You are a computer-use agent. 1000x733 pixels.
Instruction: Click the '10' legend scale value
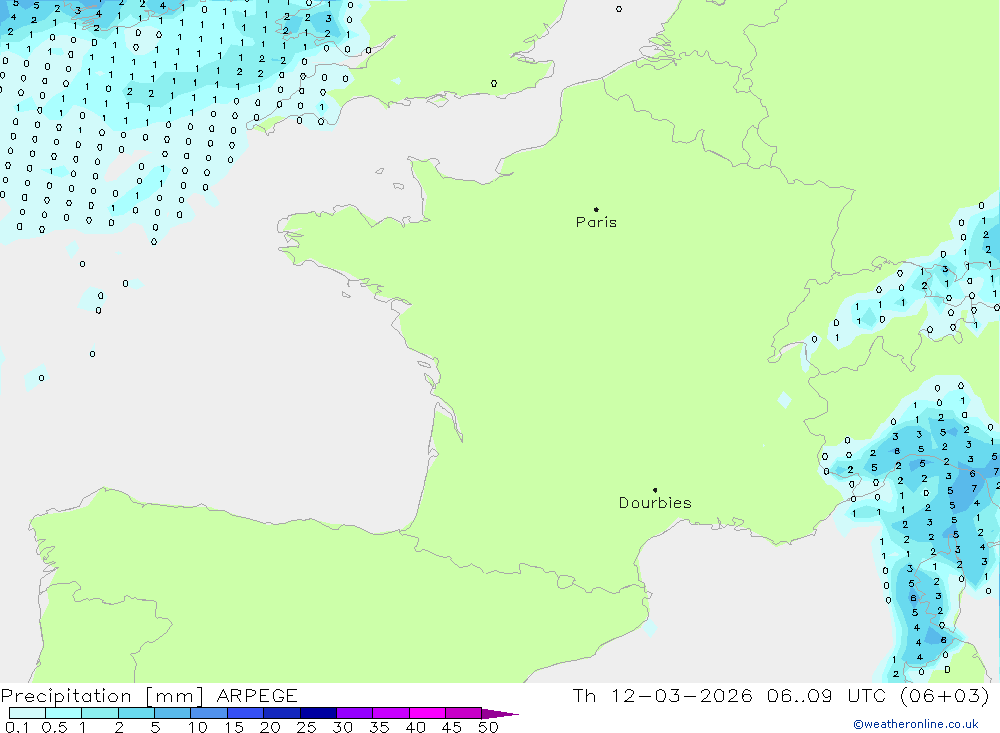198,727
